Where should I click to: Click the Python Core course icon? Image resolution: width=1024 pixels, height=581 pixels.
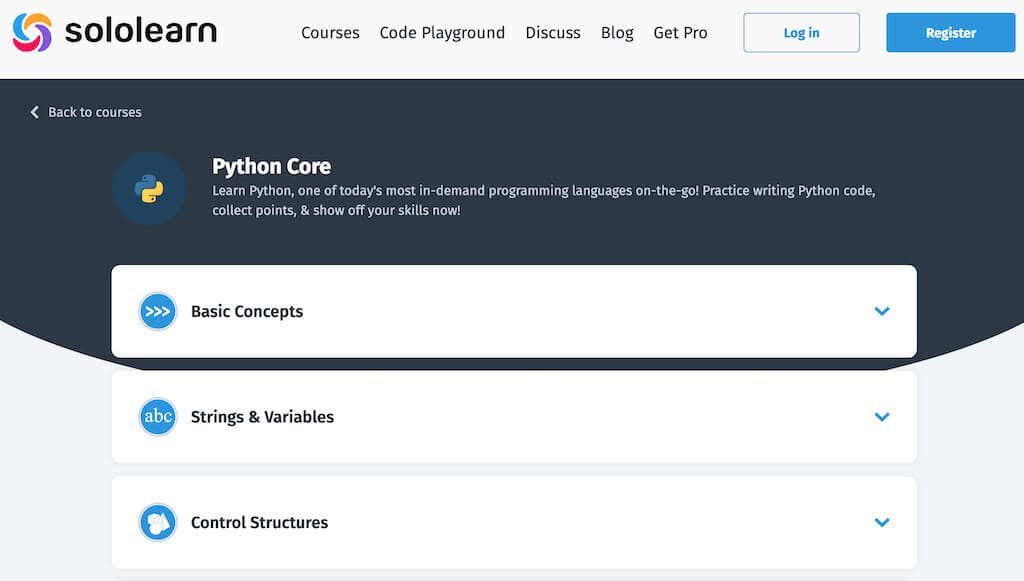(x=149, y=188)
